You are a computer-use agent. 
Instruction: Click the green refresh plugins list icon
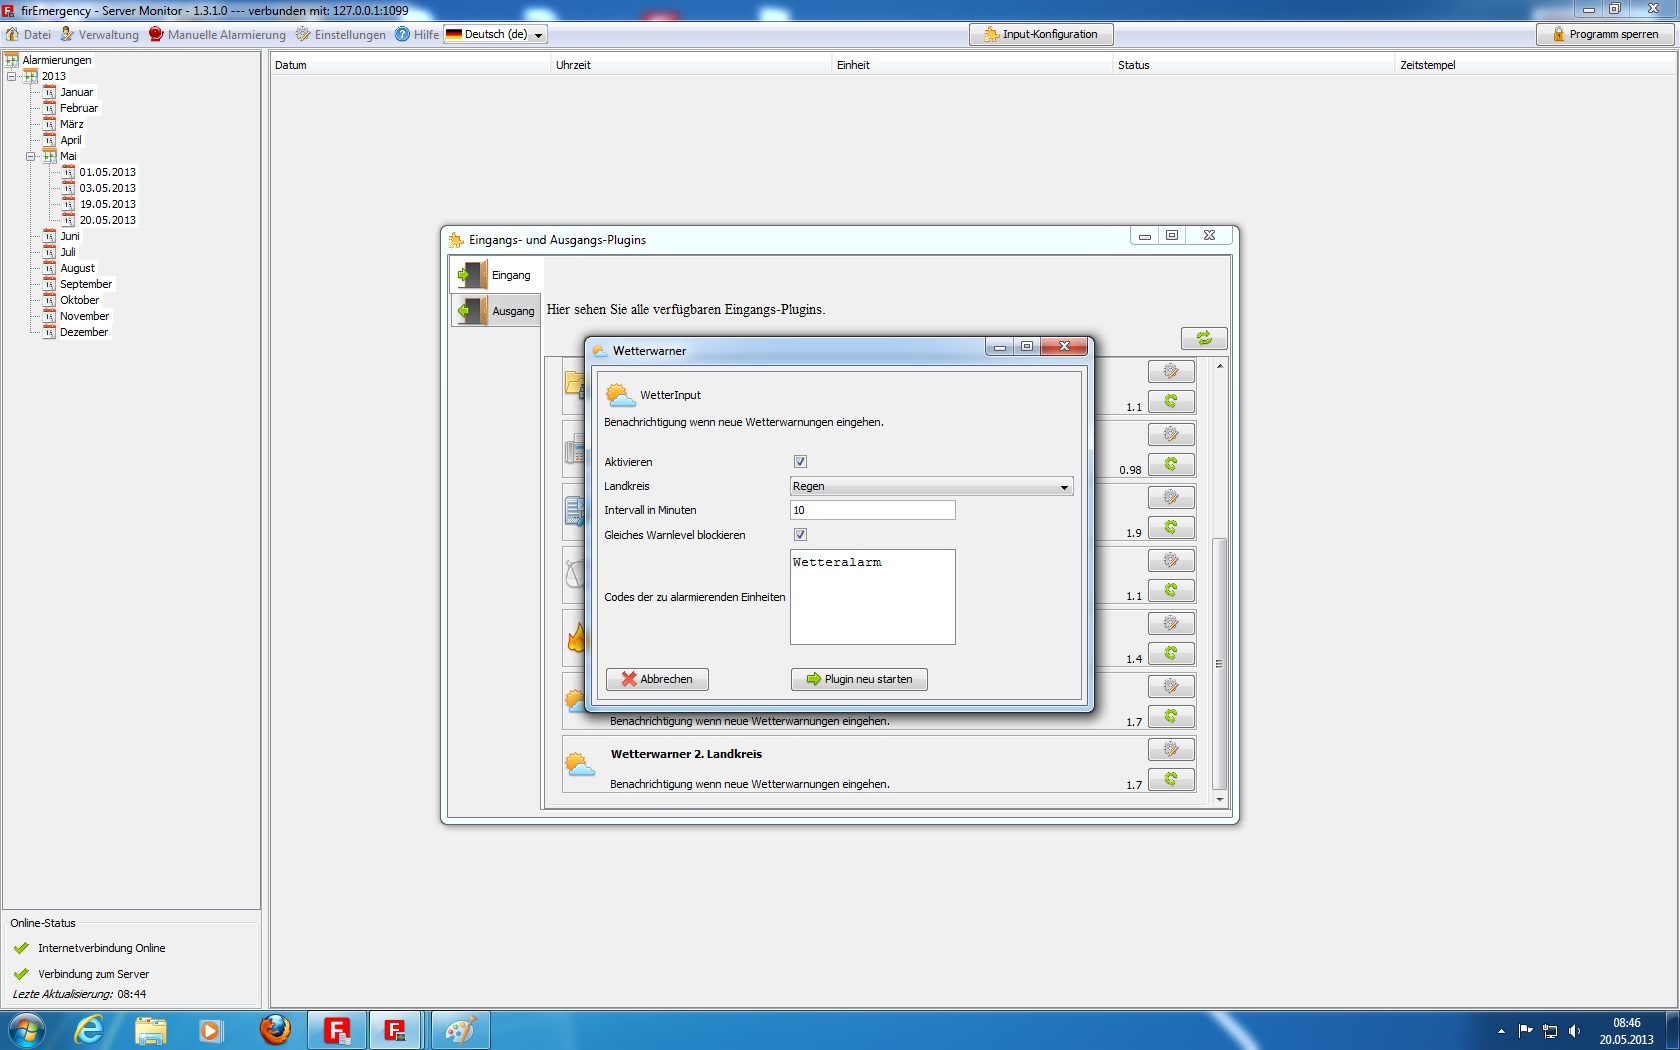[x=1203, y=338]
